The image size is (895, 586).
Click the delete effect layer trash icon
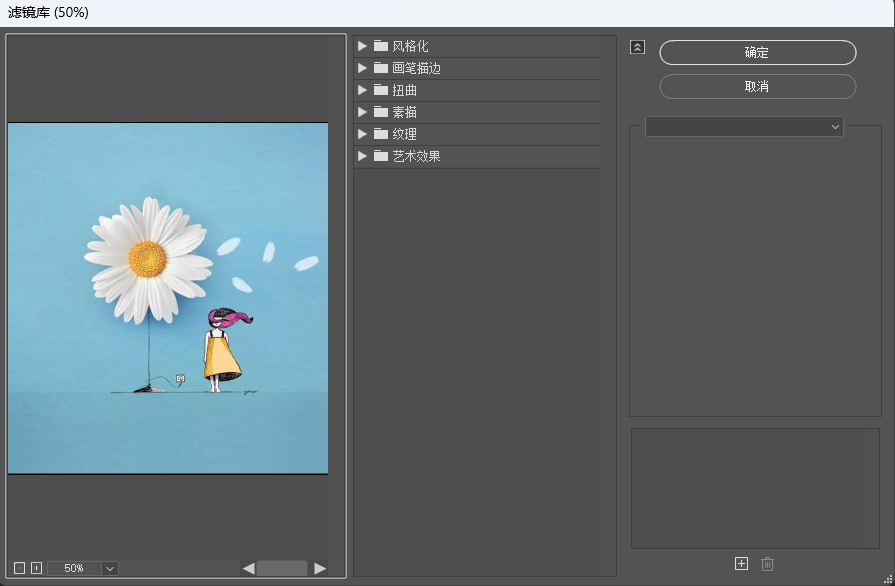767,564
